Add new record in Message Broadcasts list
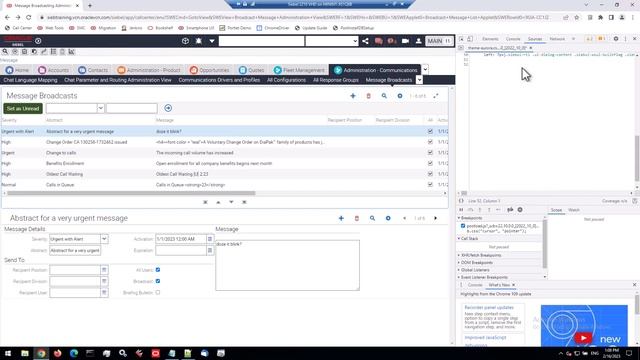Screen dimensions: 640x360 353,96
